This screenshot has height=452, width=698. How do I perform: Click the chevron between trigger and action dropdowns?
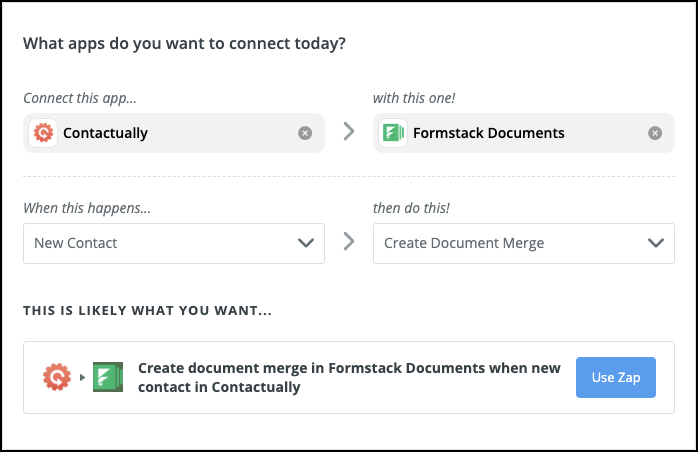[349, 243]
